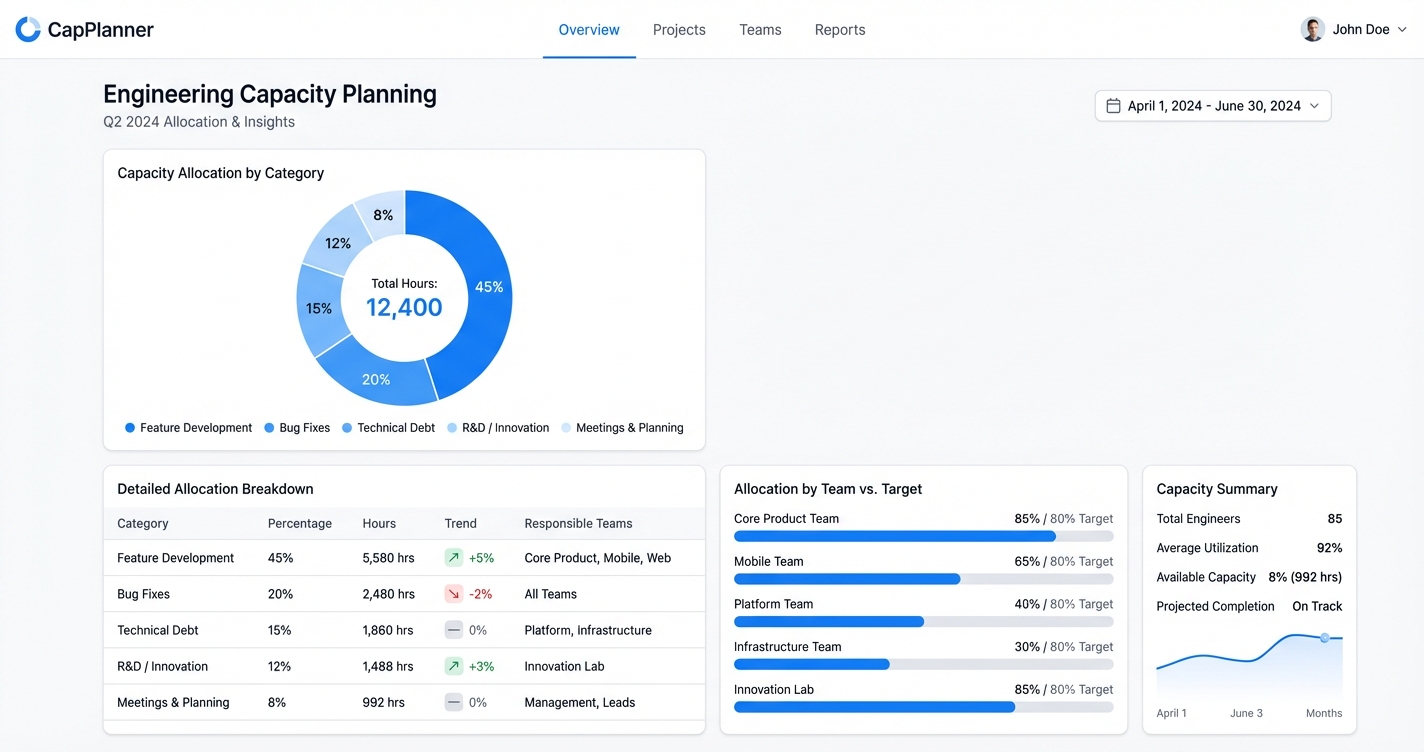Click the upward trend arrow for Feature Development
Viewport: 1424px width, 752px height.
click(x=452, y=557)
